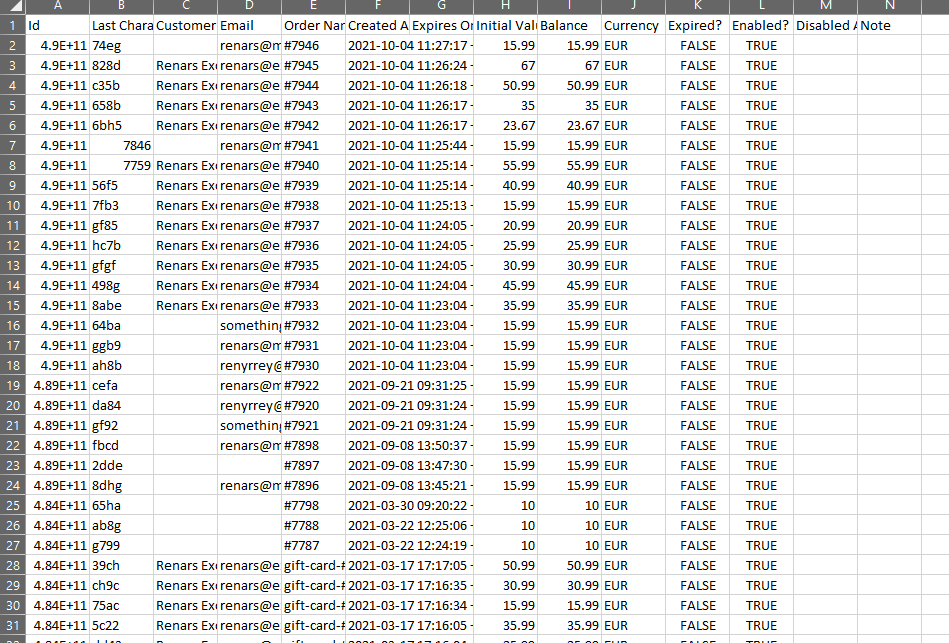Screen dimensions: 949x643
Task: Select column H header
Action: [505, 6]
